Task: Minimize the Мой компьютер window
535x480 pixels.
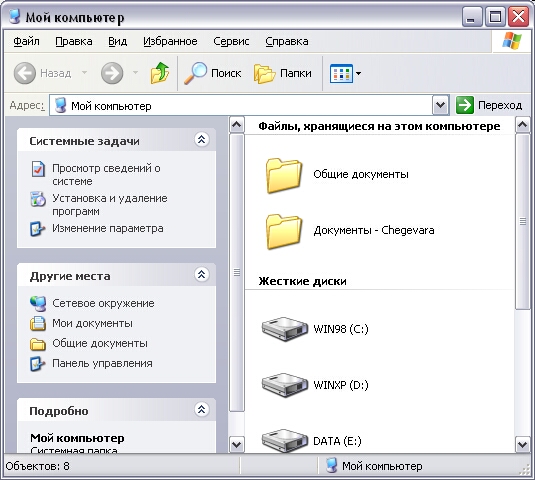Action: pyautogui.click(x=471, y=16)
